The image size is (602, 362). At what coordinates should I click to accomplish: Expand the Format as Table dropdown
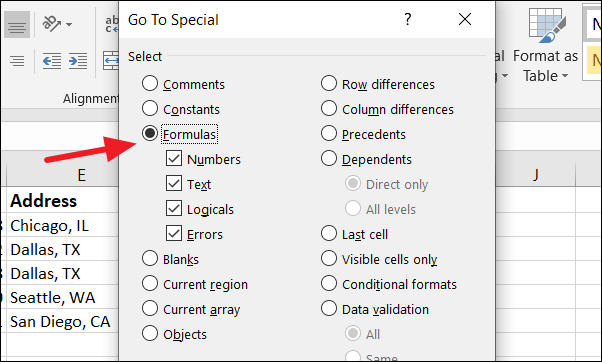[565, 76]
